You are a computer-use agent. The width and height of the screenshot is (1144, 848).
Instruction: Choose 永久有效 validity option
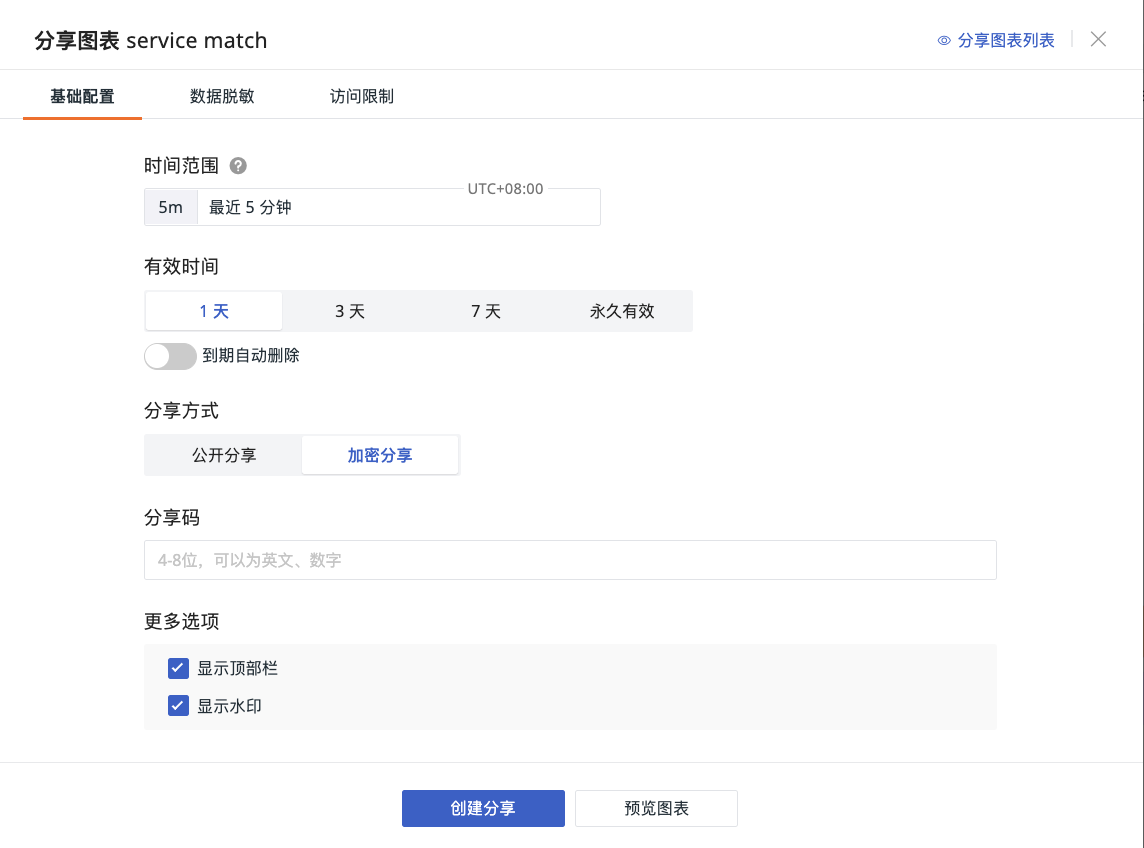622,311
